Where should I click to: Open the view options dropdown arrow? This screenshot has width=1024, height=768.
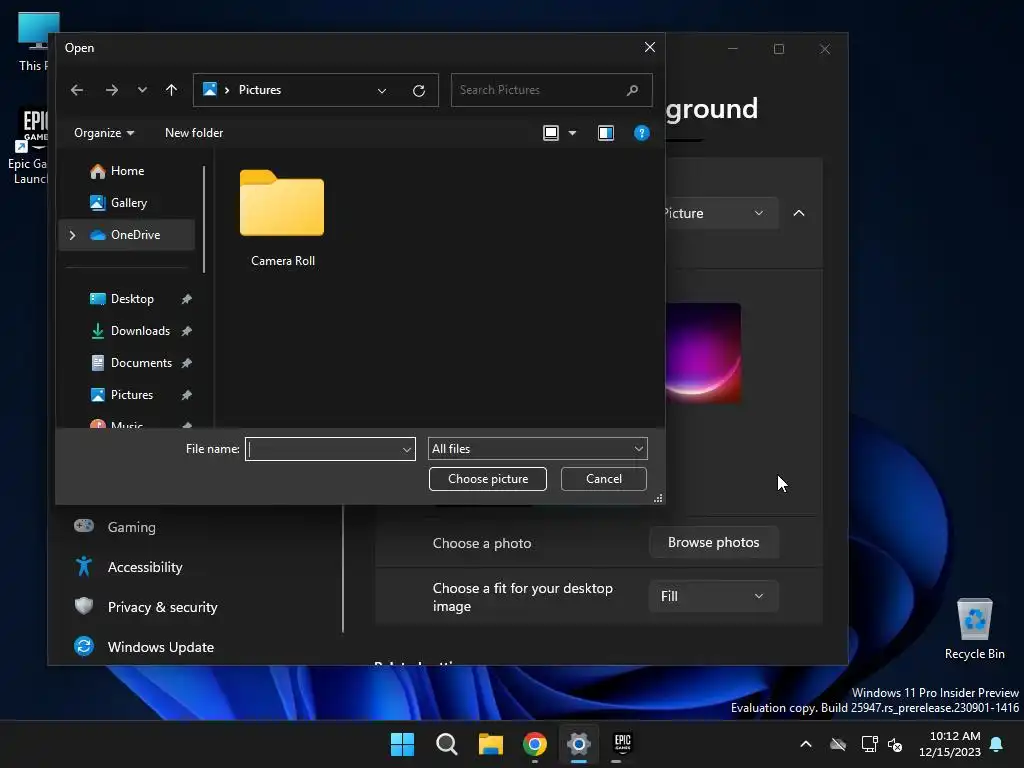pyautogui.click(x=572, y=133)
